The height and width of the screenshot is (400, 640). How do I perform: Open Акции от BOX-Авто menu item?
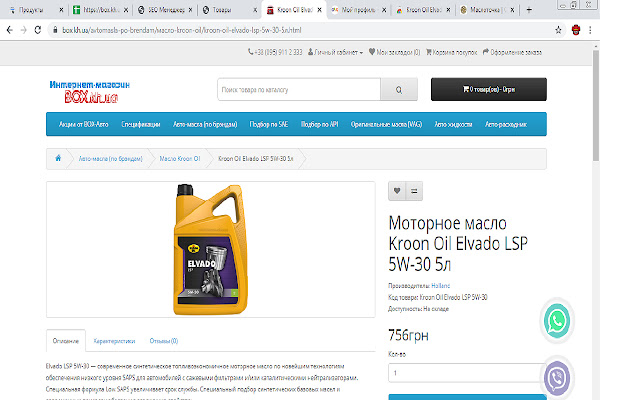pos(84,124)
